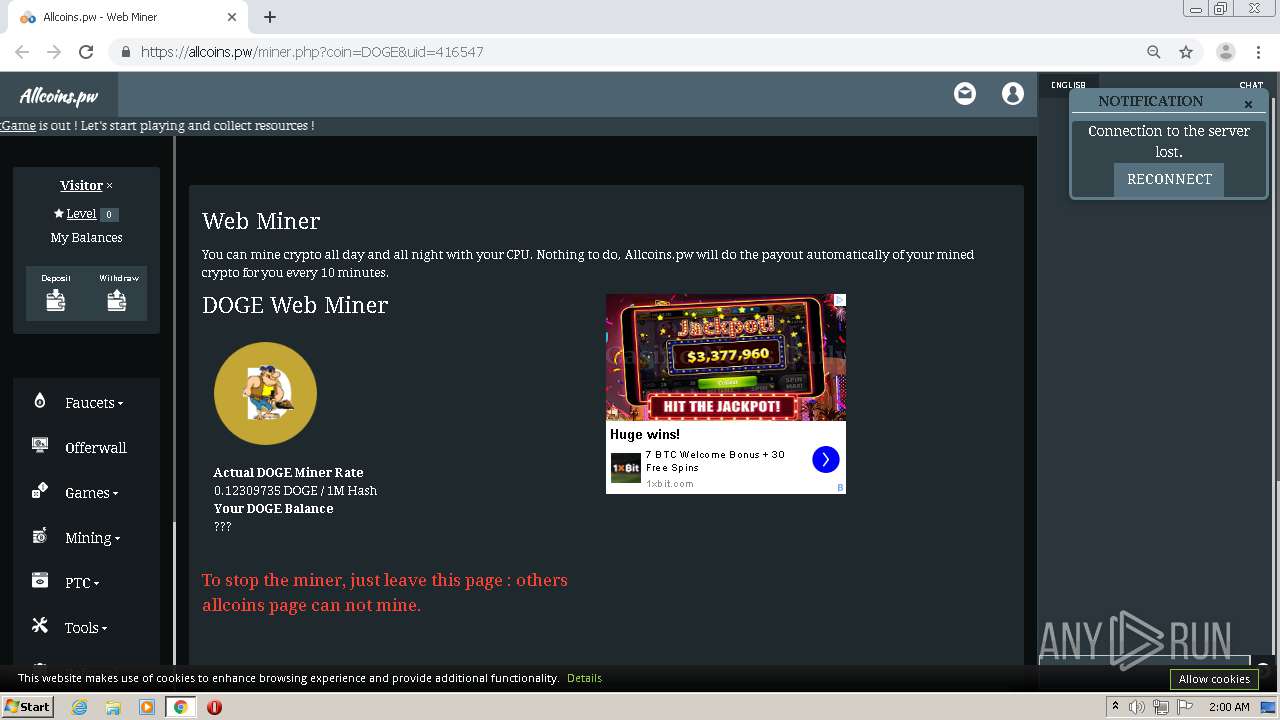Close the Allcoins.pw browser tab
Viewport: 1280px width, 720px height.
tap(232, 17)
